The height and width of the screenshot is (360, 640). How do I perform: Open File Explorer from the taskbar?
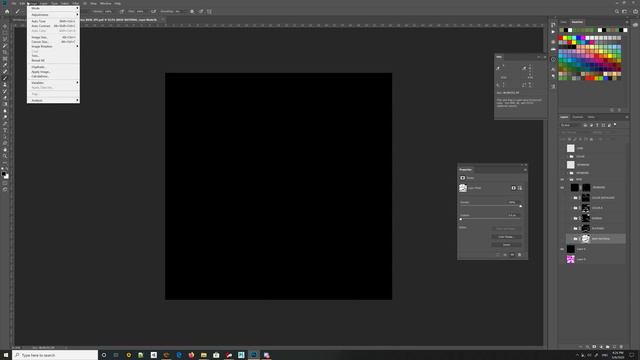point(203,355)
